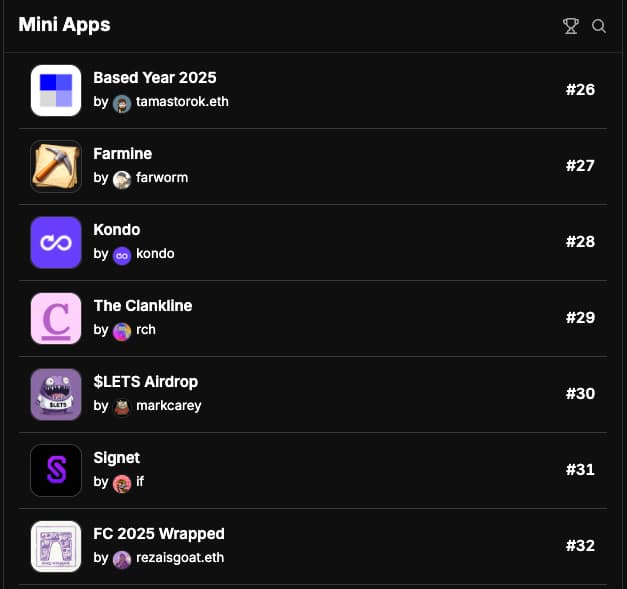
Task: Open the trophy leaderboard icon
Action: pos(571,26)
